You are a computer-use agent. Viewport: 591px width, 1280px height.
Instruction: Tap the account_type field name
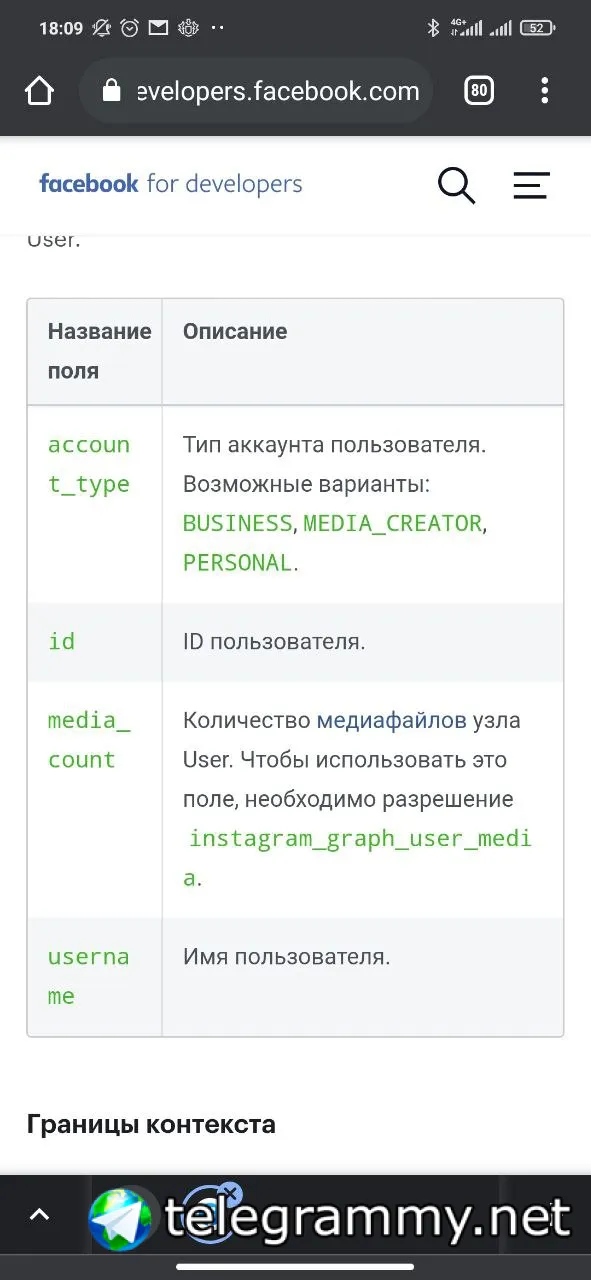tap(89, 464)
